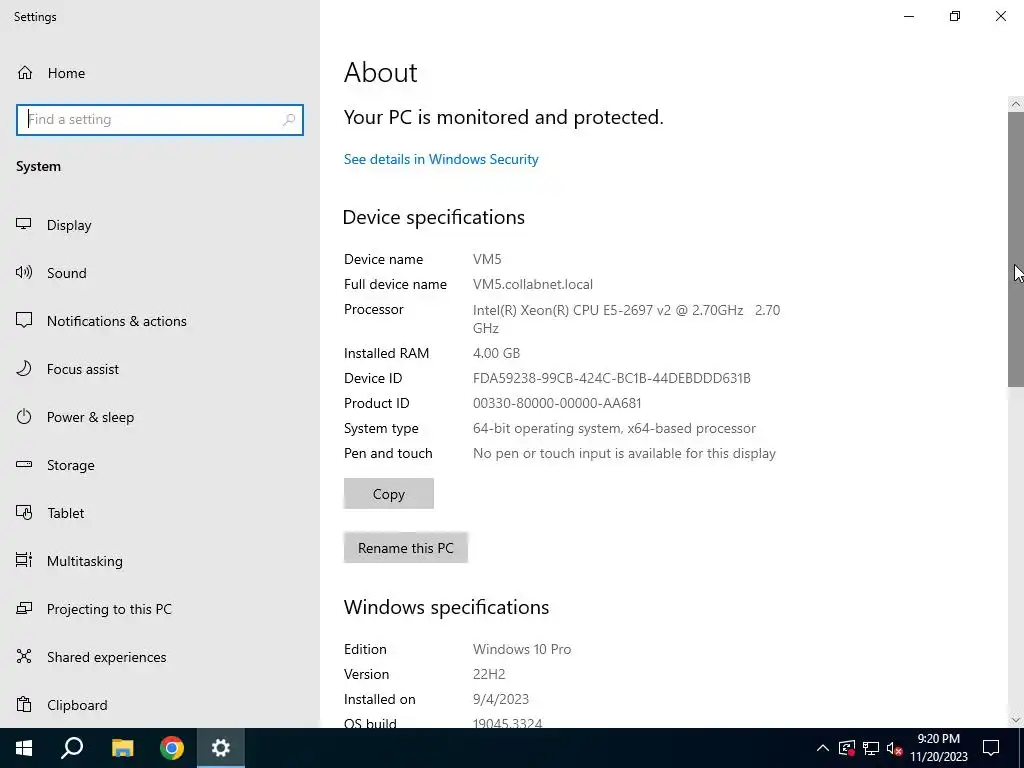Show hidden system tray icons
The height and width of the screenshot is (768, 1024).
point(823,748)
